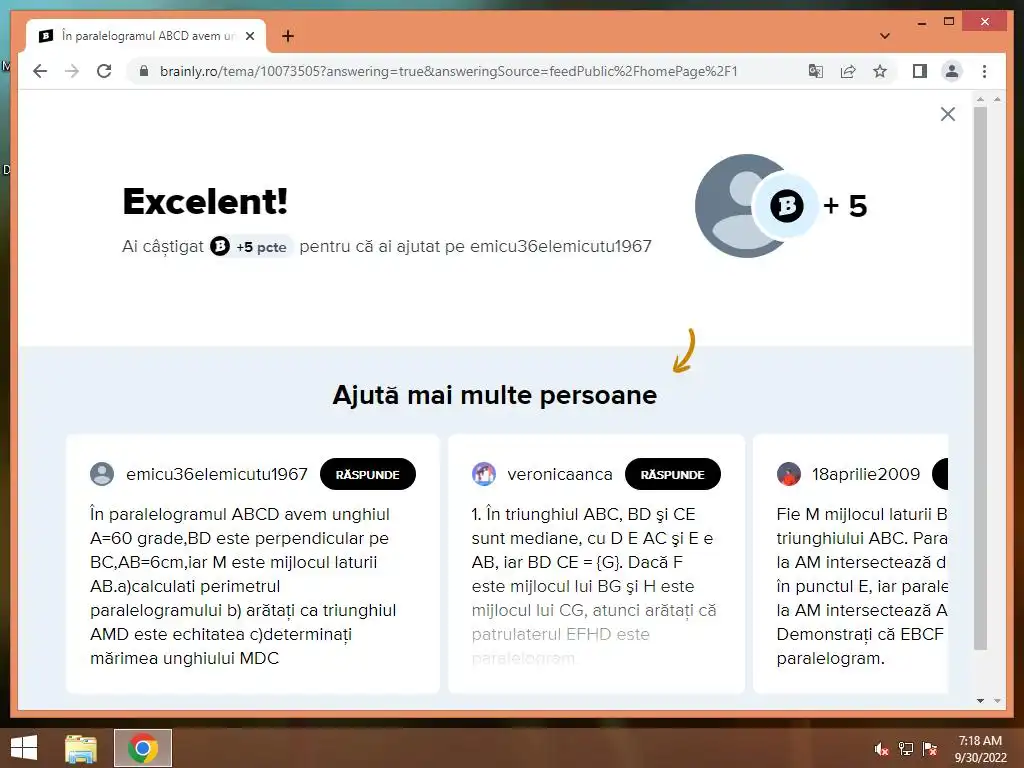Click the username 18aprilie2009

click(866, 474)
